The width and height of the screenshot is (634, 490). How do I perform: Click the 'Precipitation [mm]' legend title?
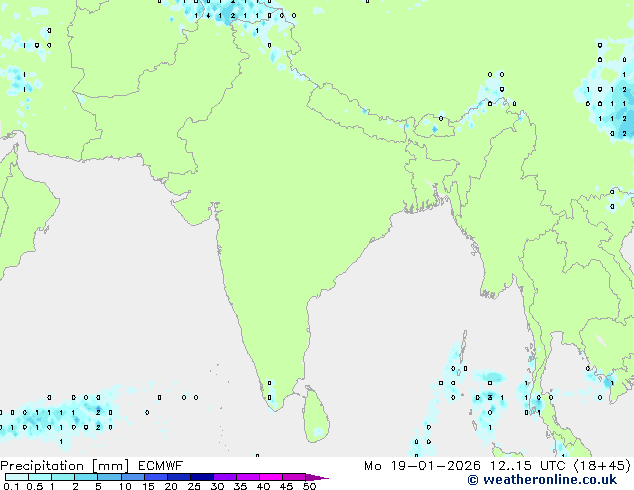[65, 466]
